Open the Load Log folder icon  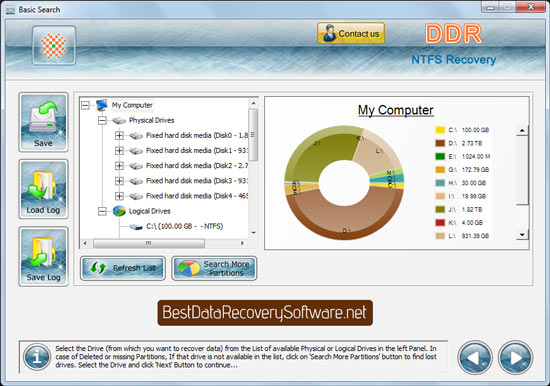(43, 189)
